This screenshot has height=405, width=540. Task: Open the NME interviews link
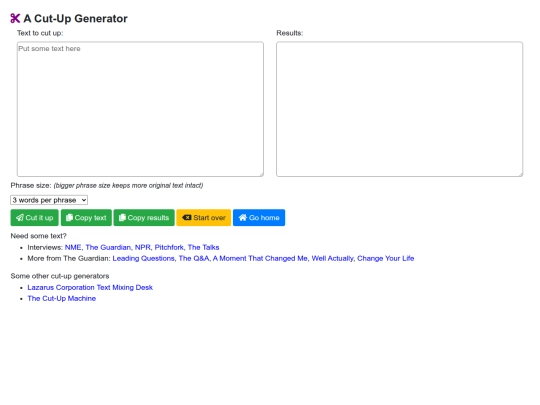click(73, 247)
